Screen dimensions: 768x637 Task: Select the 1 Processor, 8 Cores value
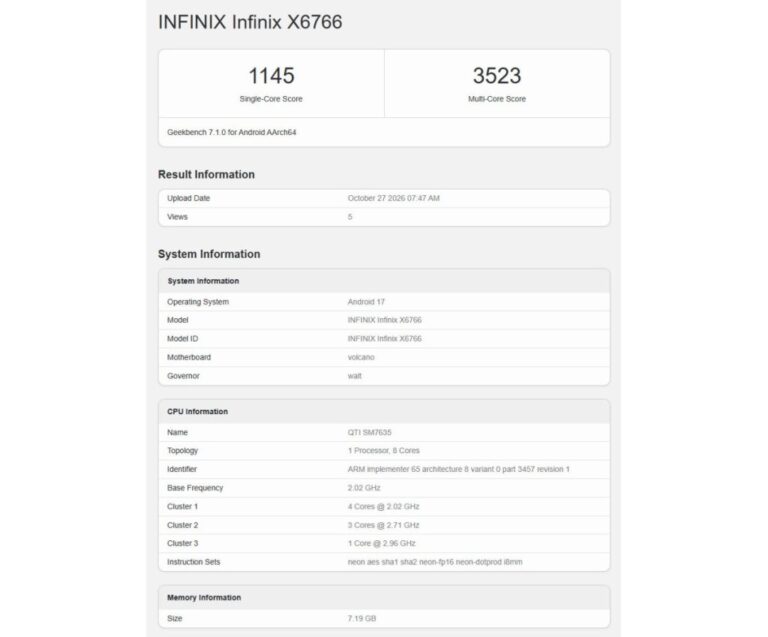point(384,451)
